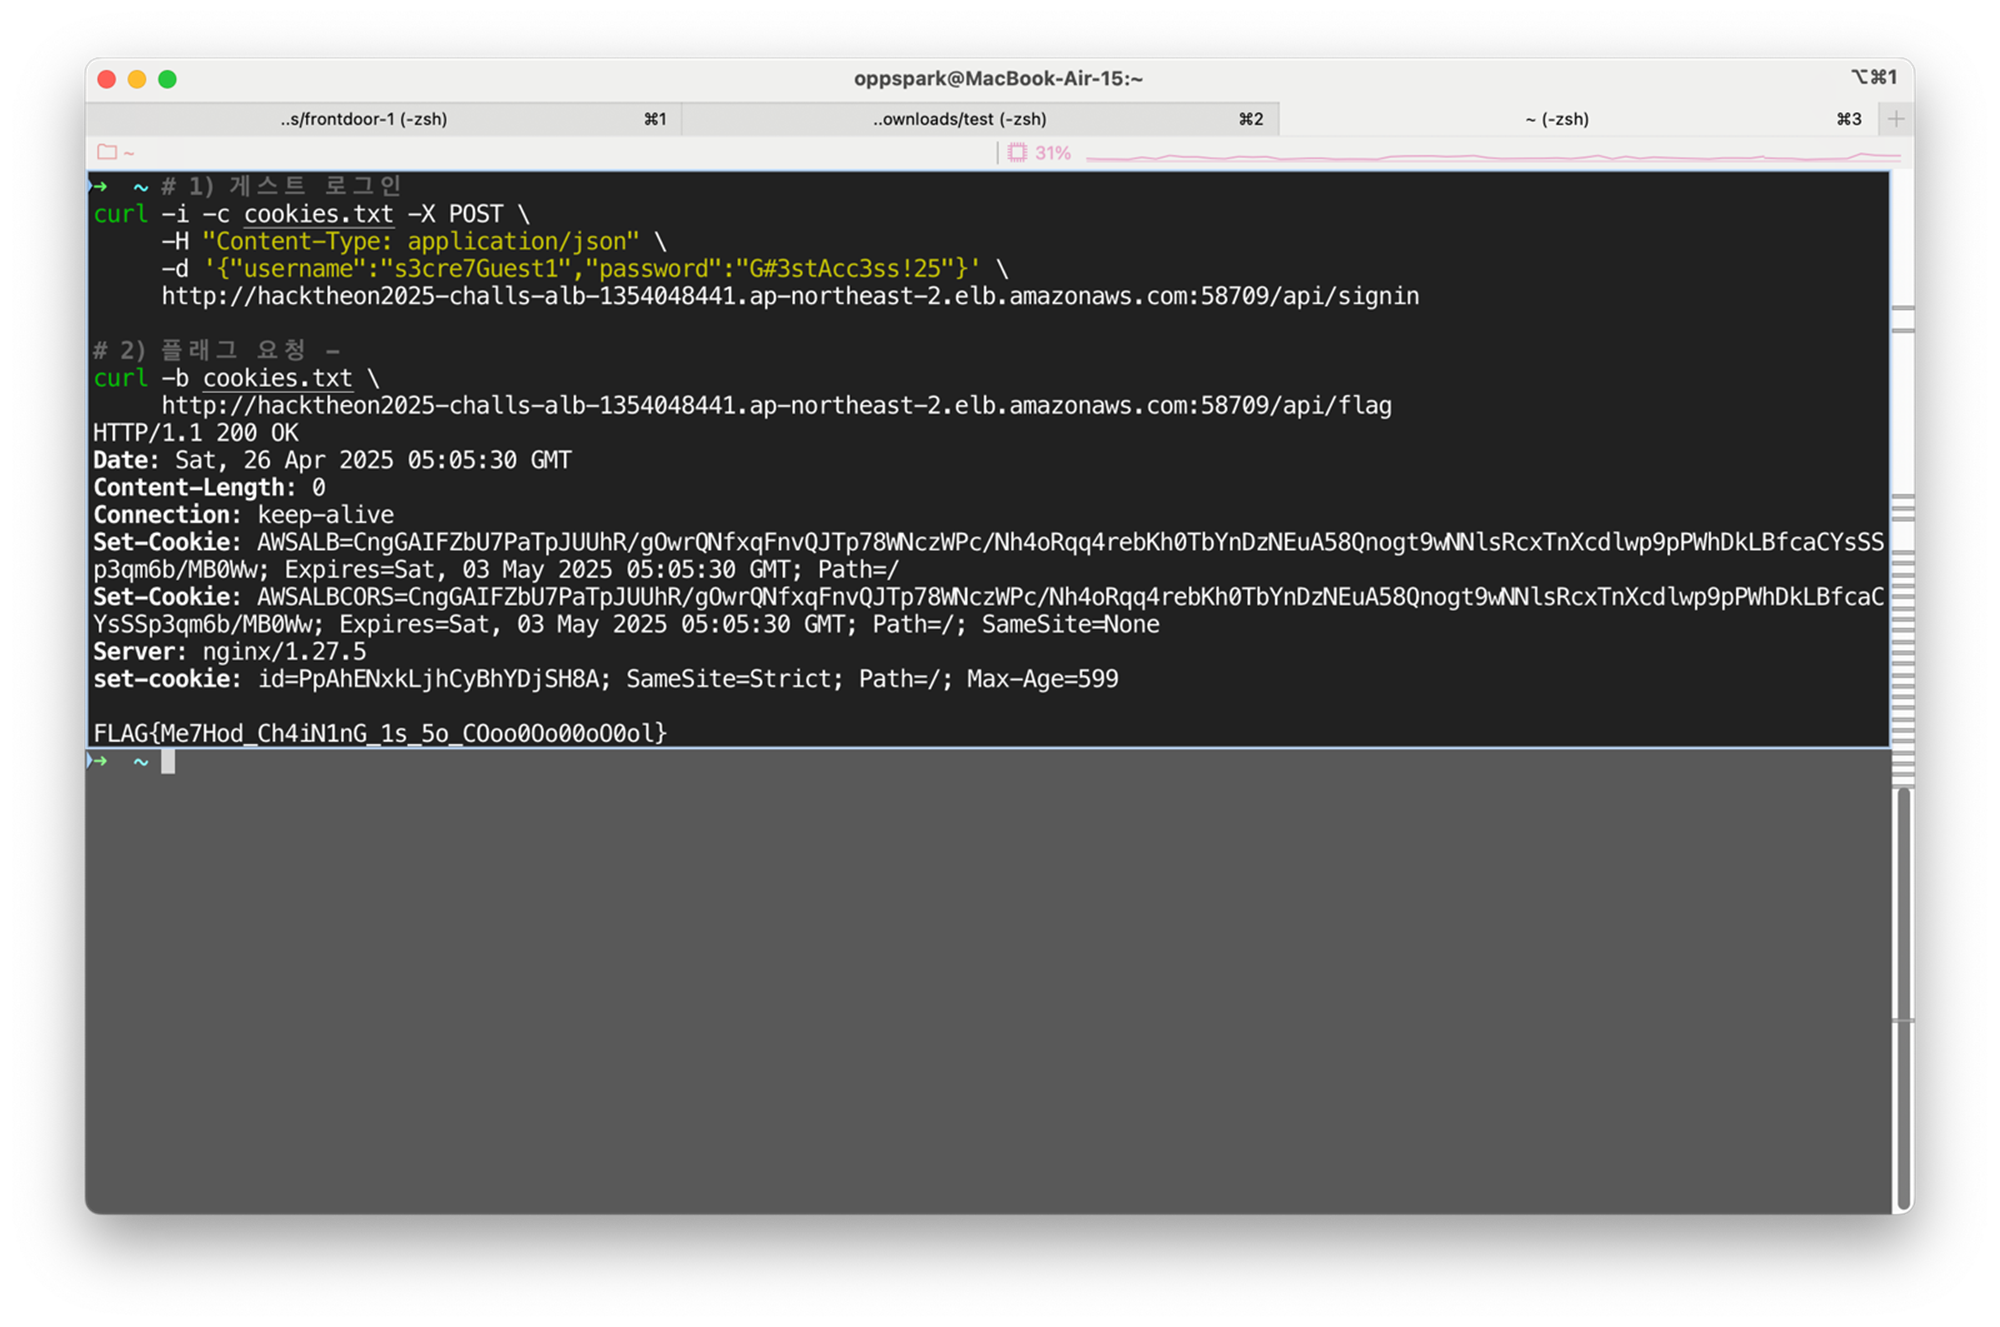The height and width of the screenshot is (1327, 2000).
Task: Click the green zoom window button
Action: point(167,79)
